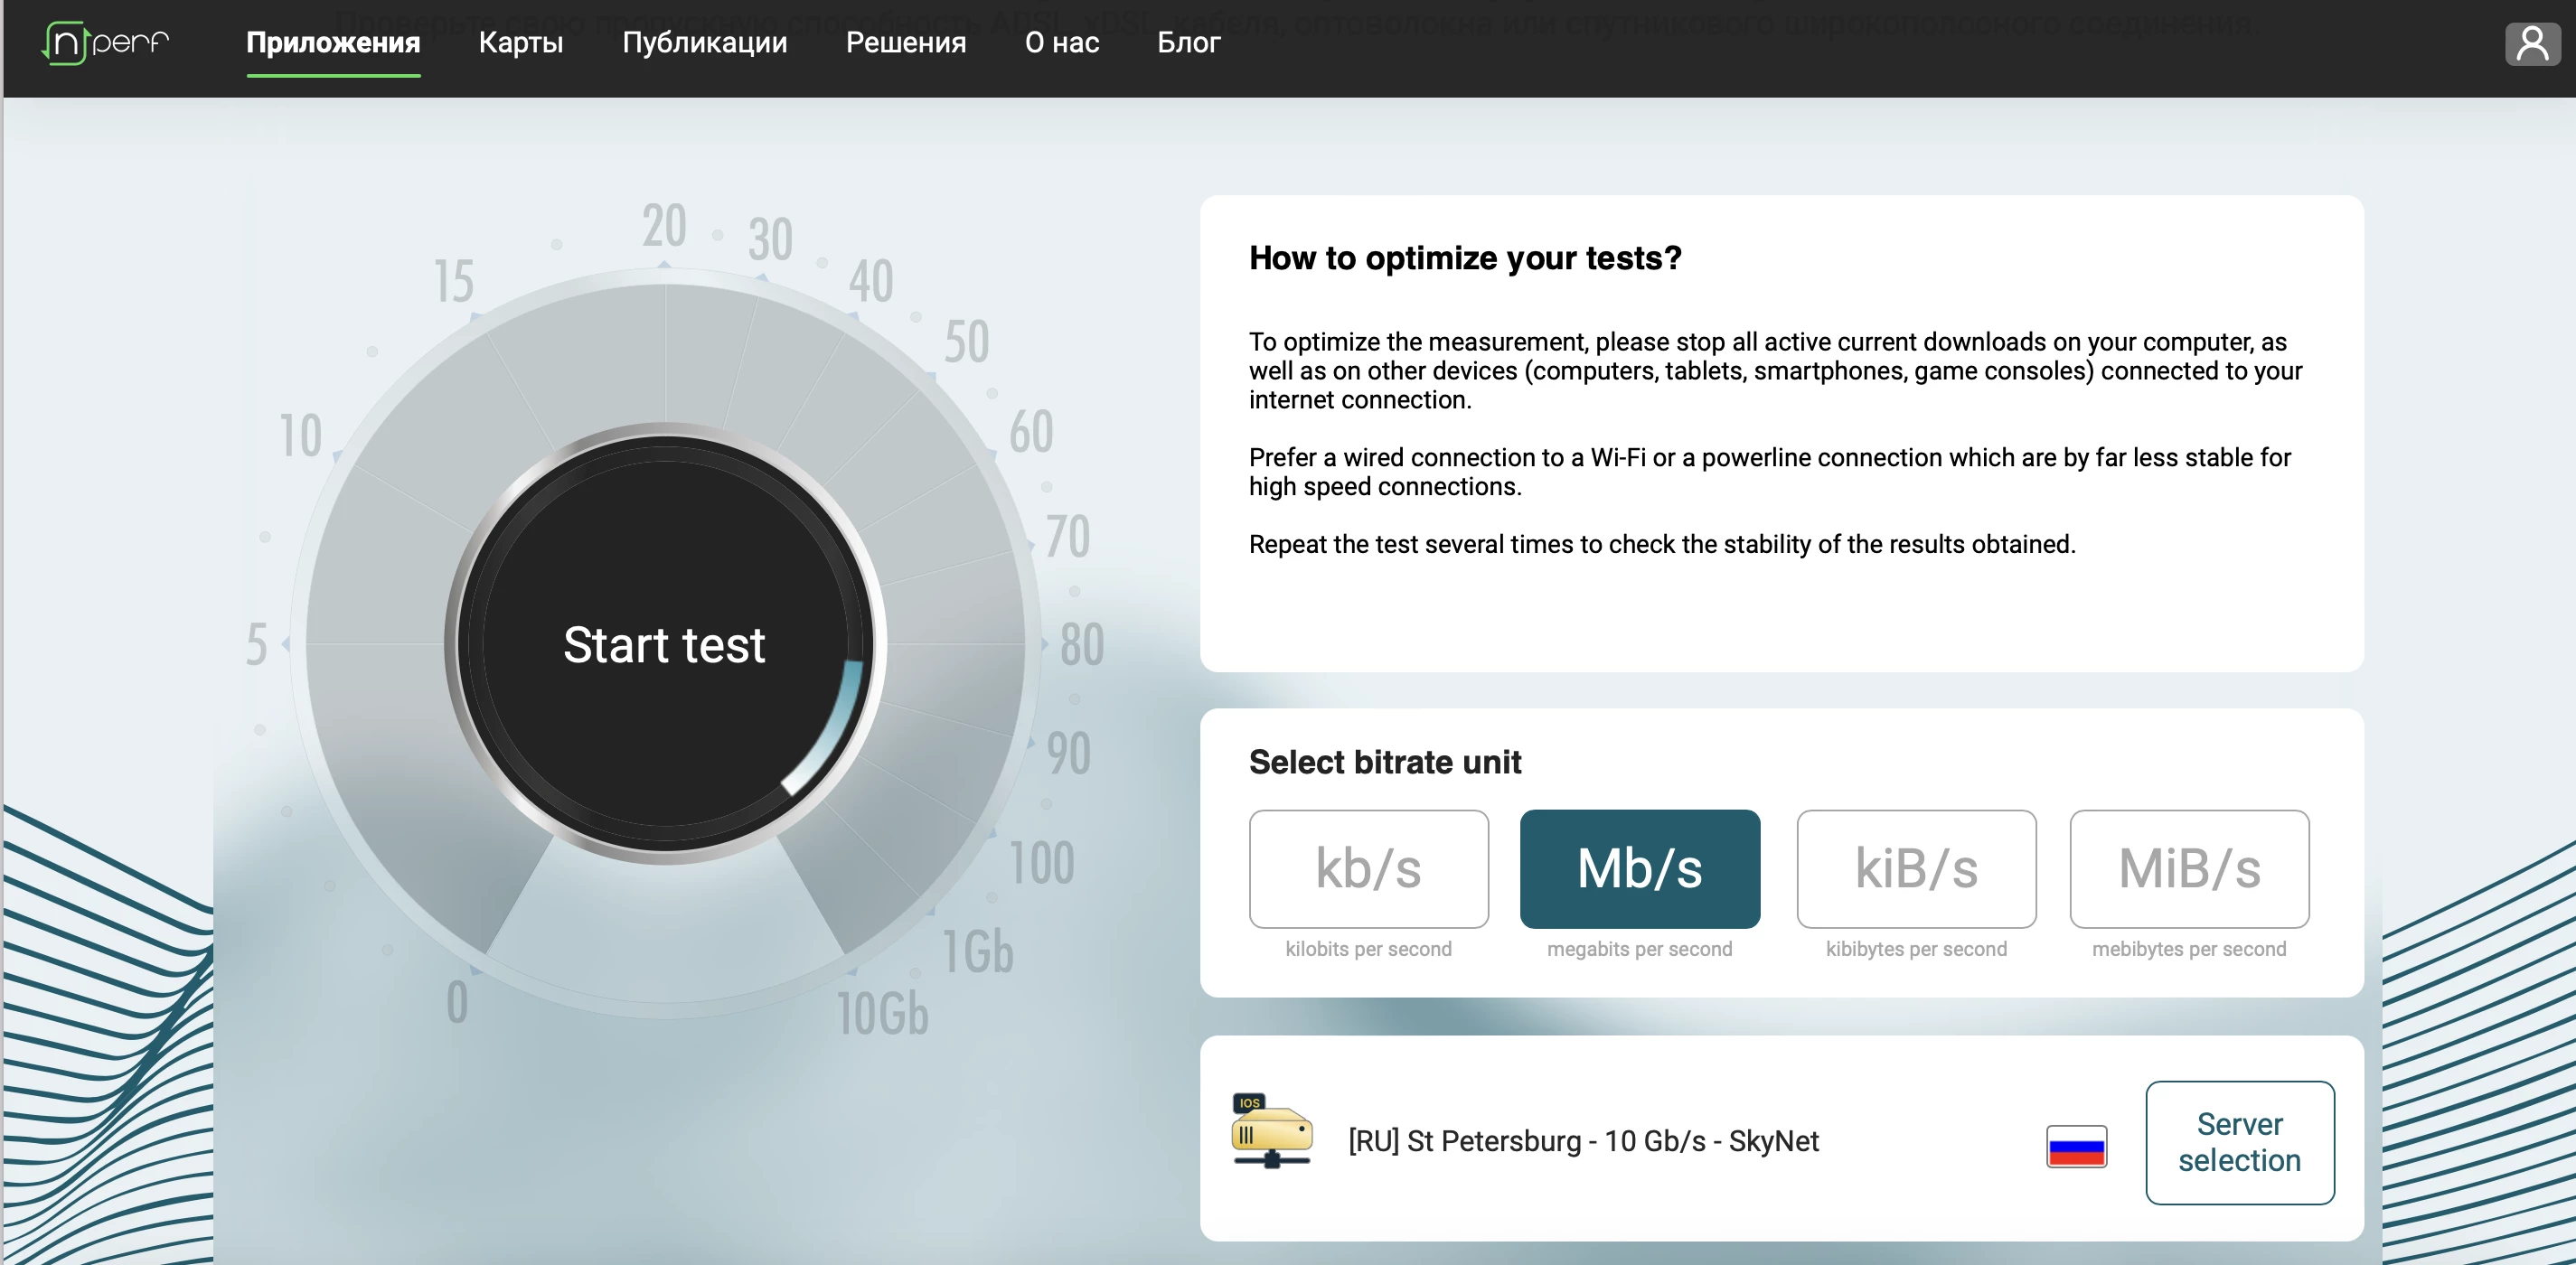This screenshot has height=1265, width=2576.
Task: Click the St Petersburg SkyNet server name
Action: point(1583,1141)
